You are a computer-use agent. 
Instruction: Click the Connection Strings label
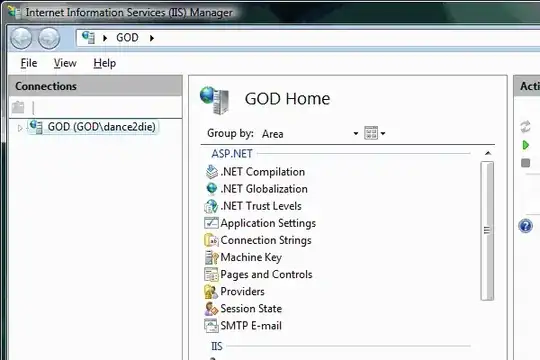[x=266, y=240]
